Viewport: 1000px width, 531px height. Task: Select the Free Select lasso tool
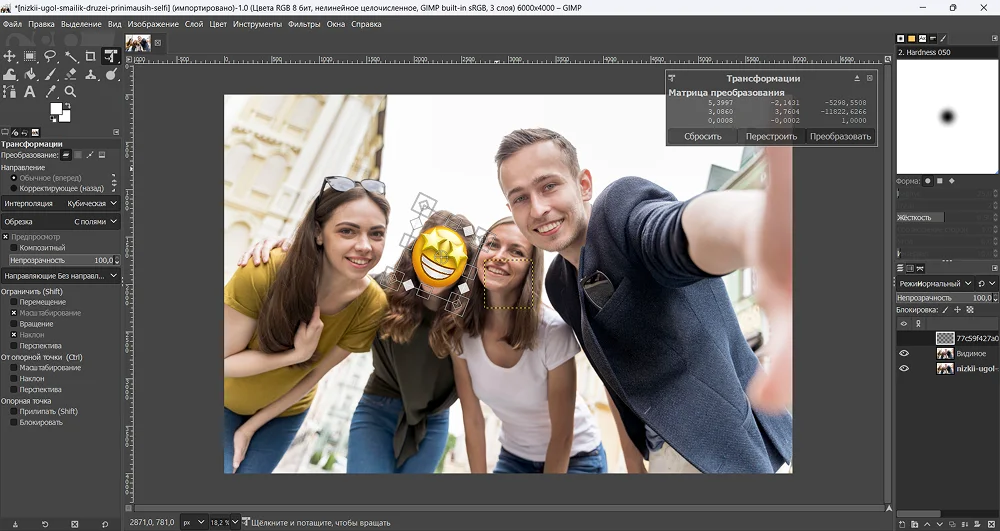pyautogui.click(x=50, y=57)
